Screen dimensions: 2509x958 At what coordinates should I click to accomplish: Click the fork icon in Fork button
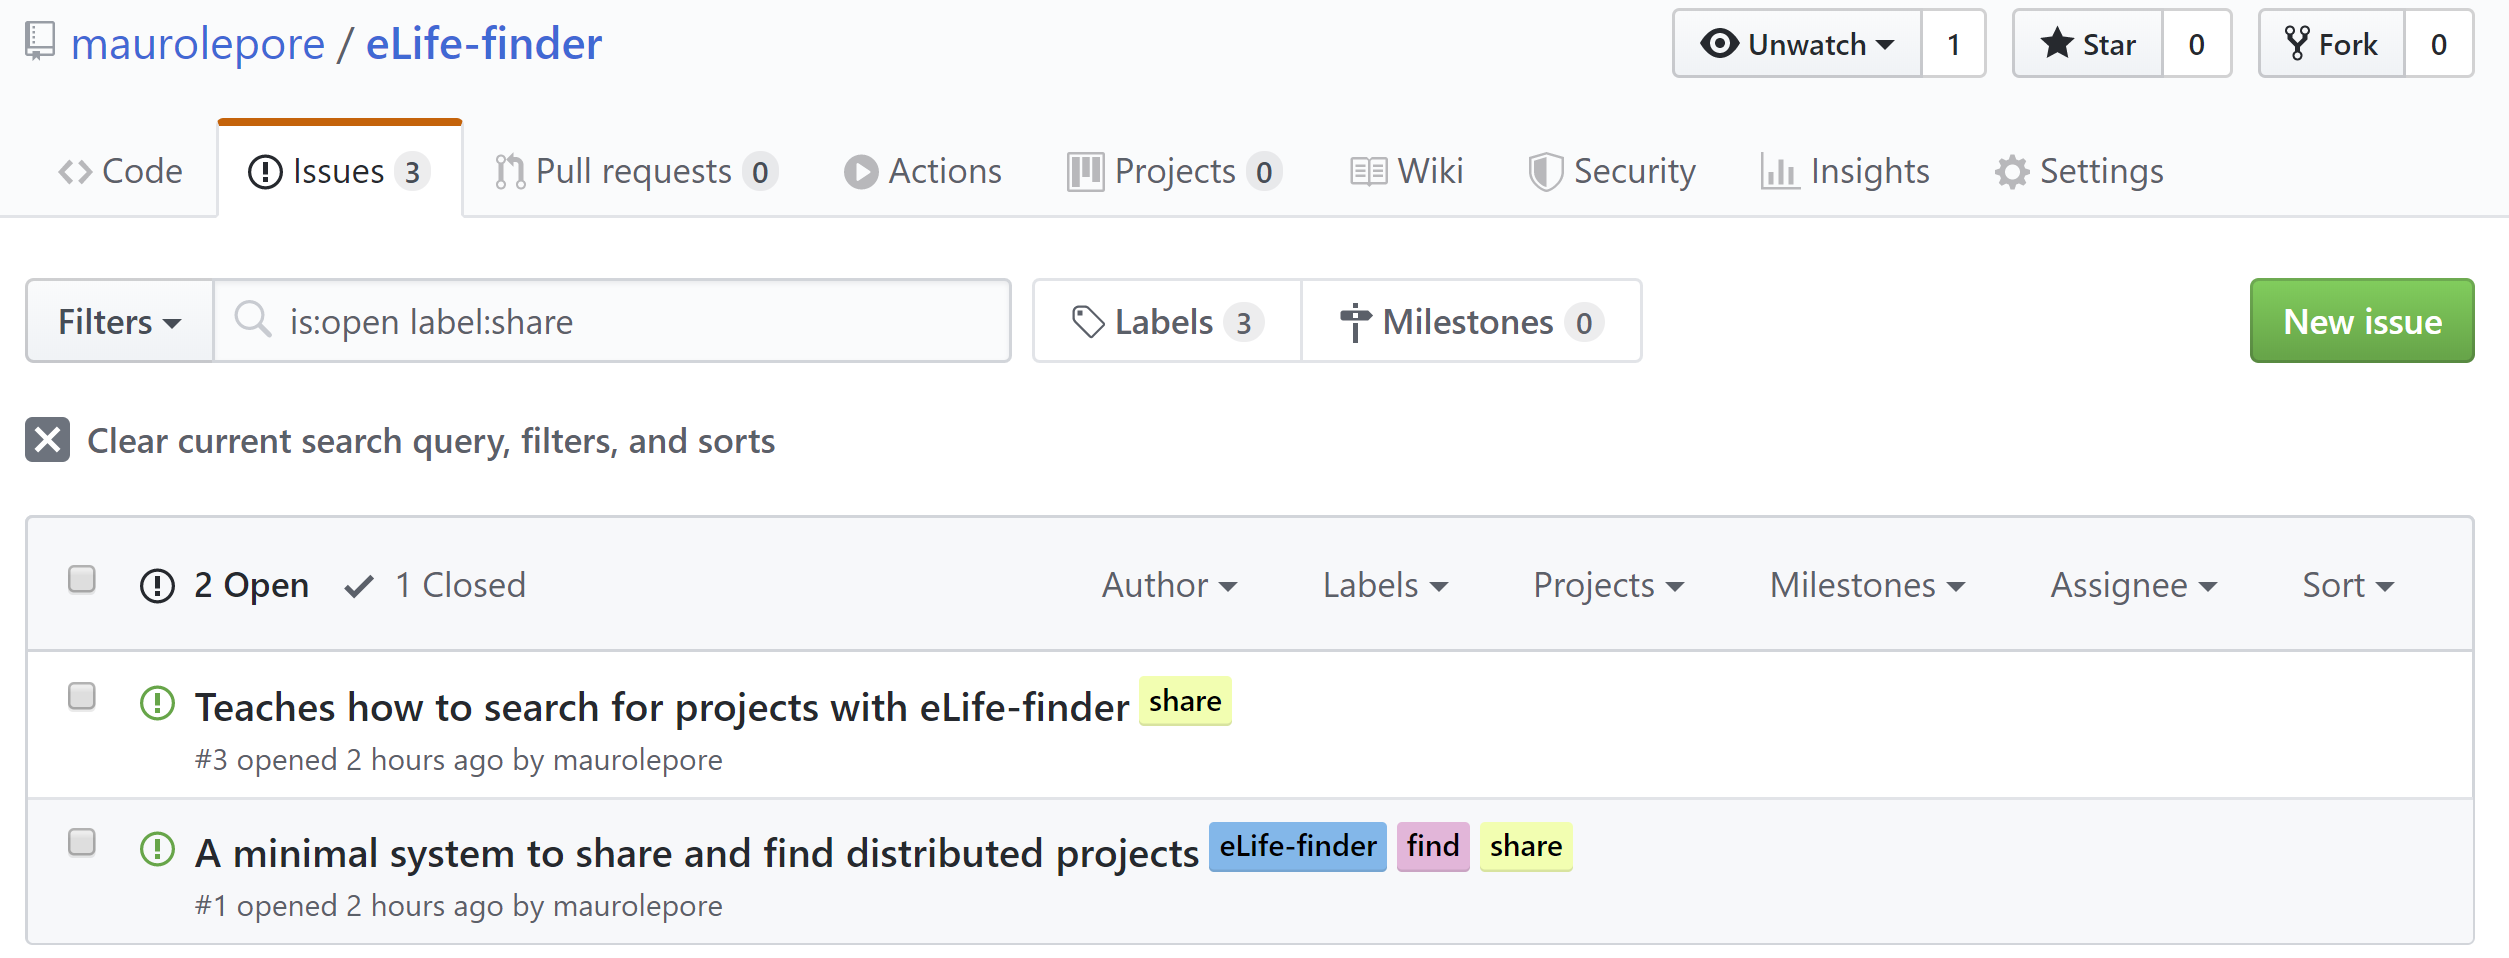2297,43
